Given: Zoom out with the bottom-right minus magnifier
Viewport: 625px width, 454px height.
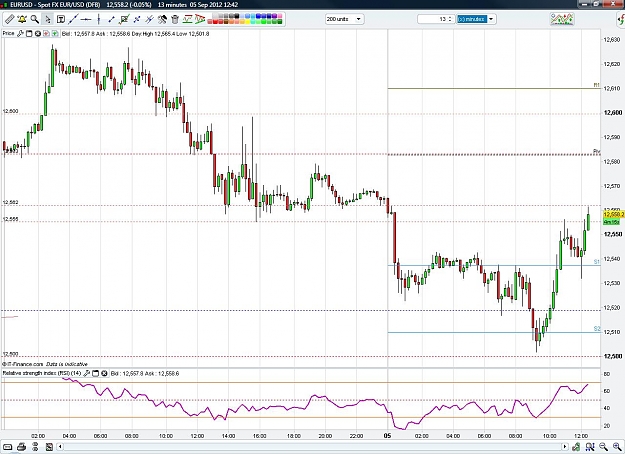Looking at the screenshot, I should [603, 446].
